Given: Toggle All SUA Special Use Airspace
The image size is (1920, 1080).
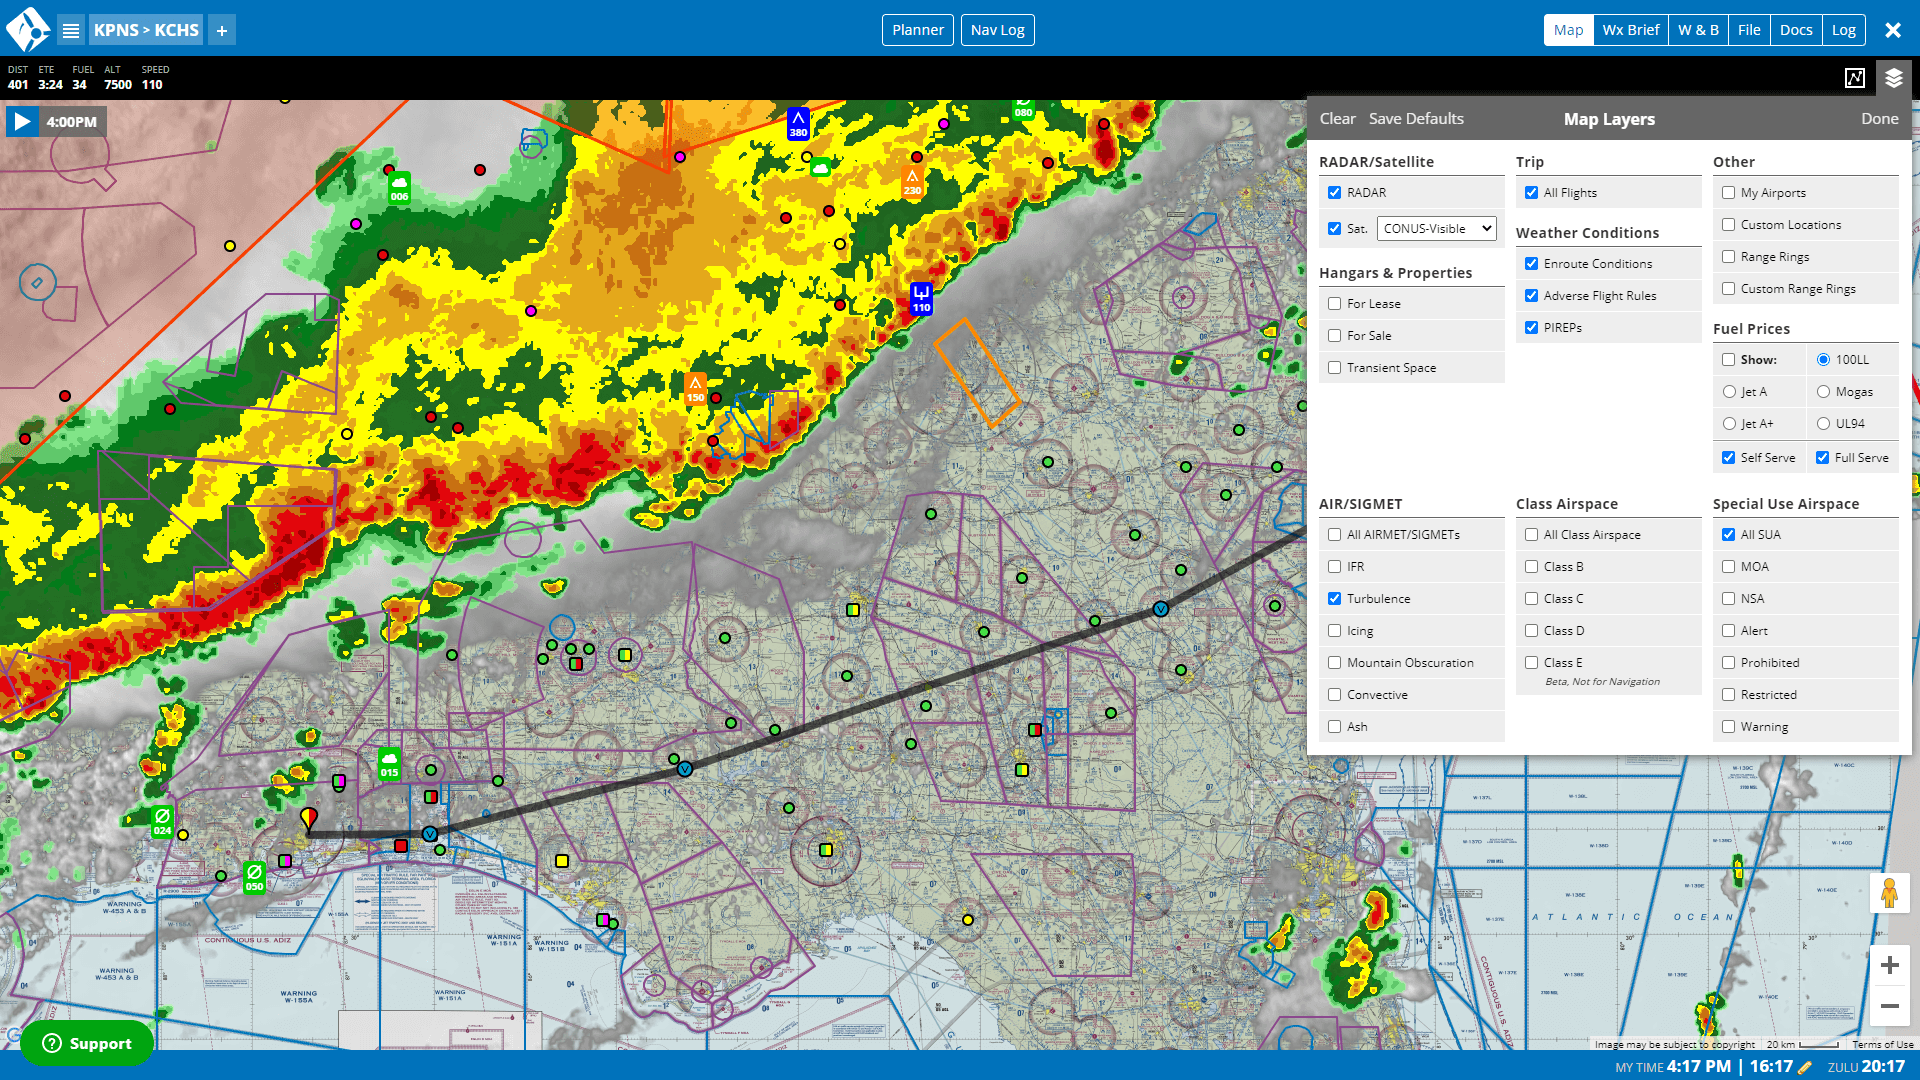Looking at the screenshot, I should click(1729, 534).
